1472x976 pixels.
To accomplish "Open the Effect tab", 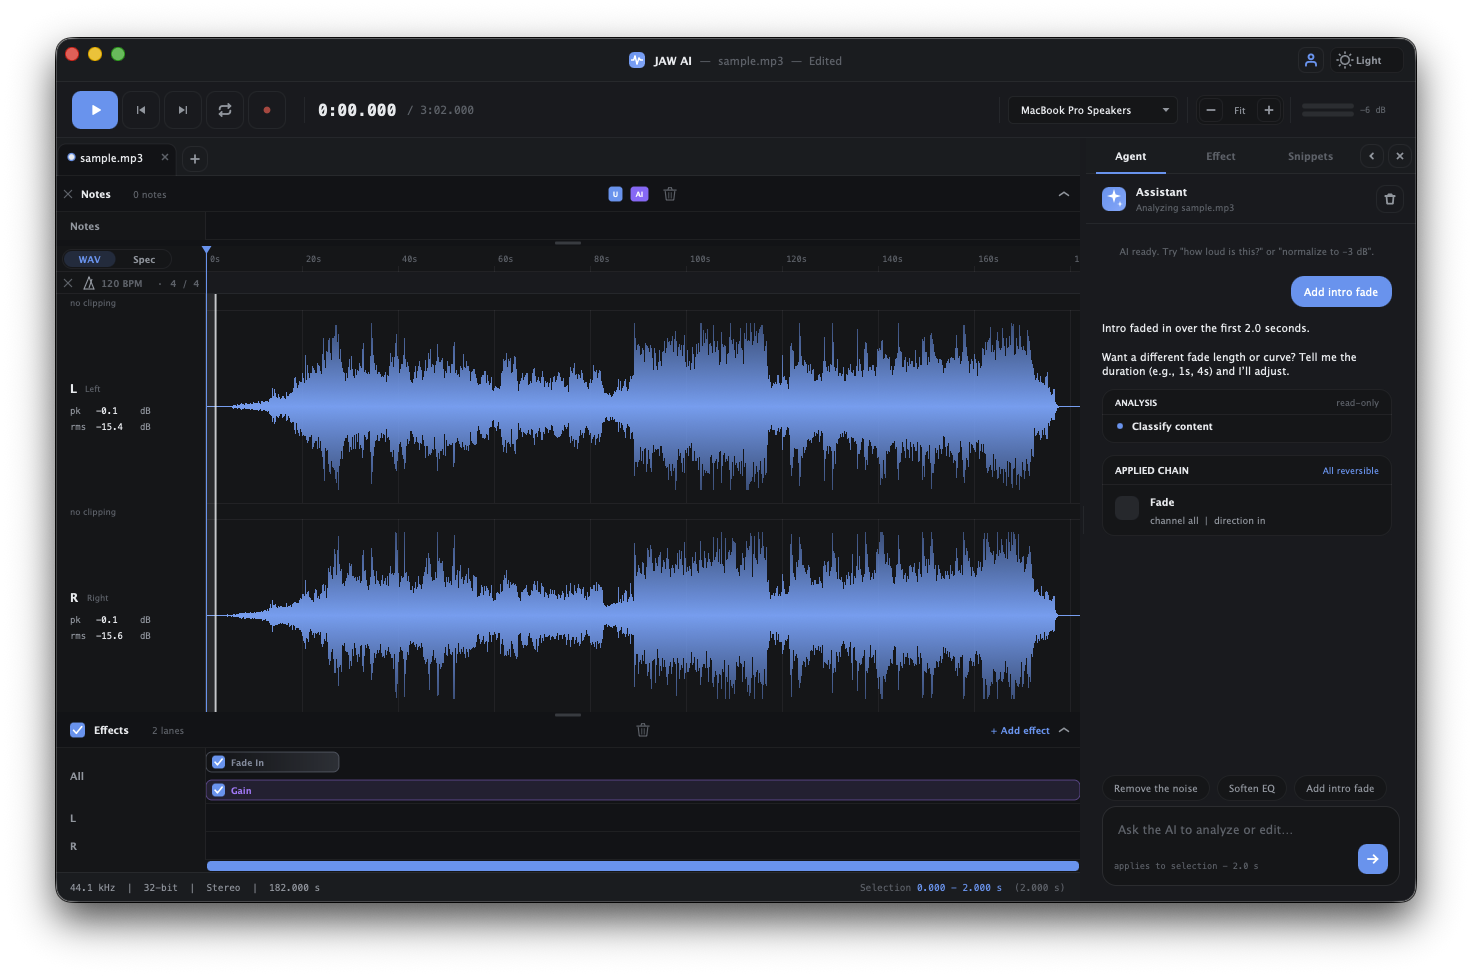I will (1220, 156).
